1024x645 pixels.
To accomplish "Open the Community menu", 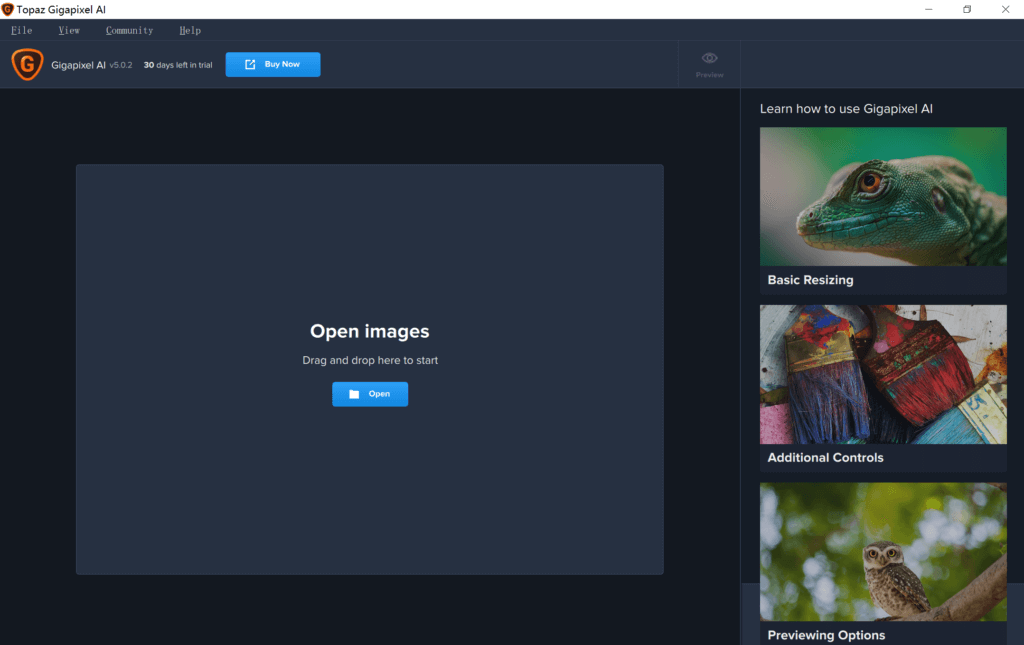I will coord(128,30).
